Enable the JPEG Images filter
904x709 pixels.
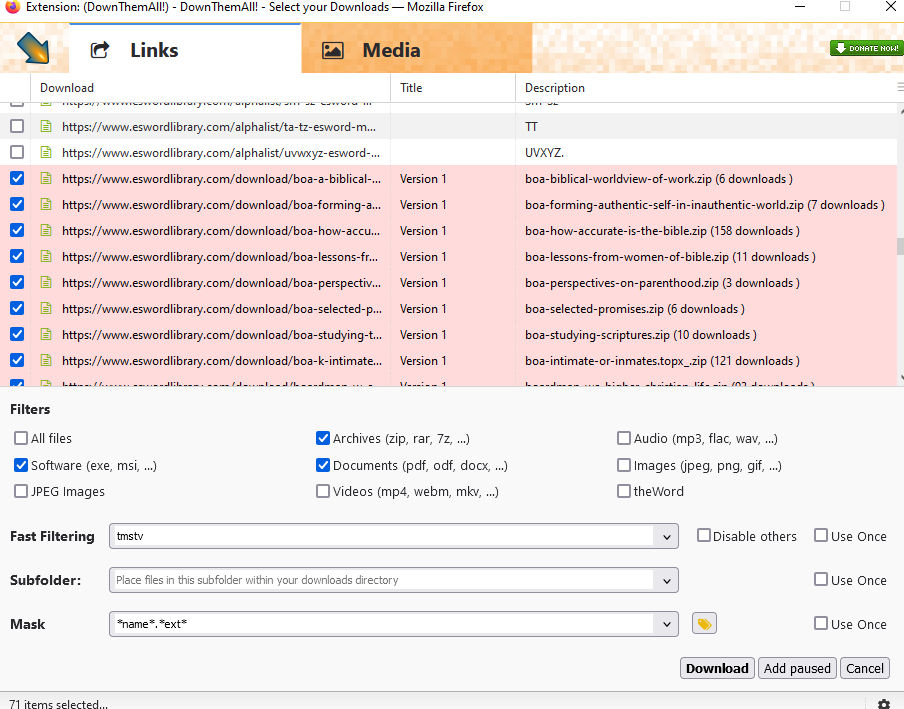click(21, 491)
